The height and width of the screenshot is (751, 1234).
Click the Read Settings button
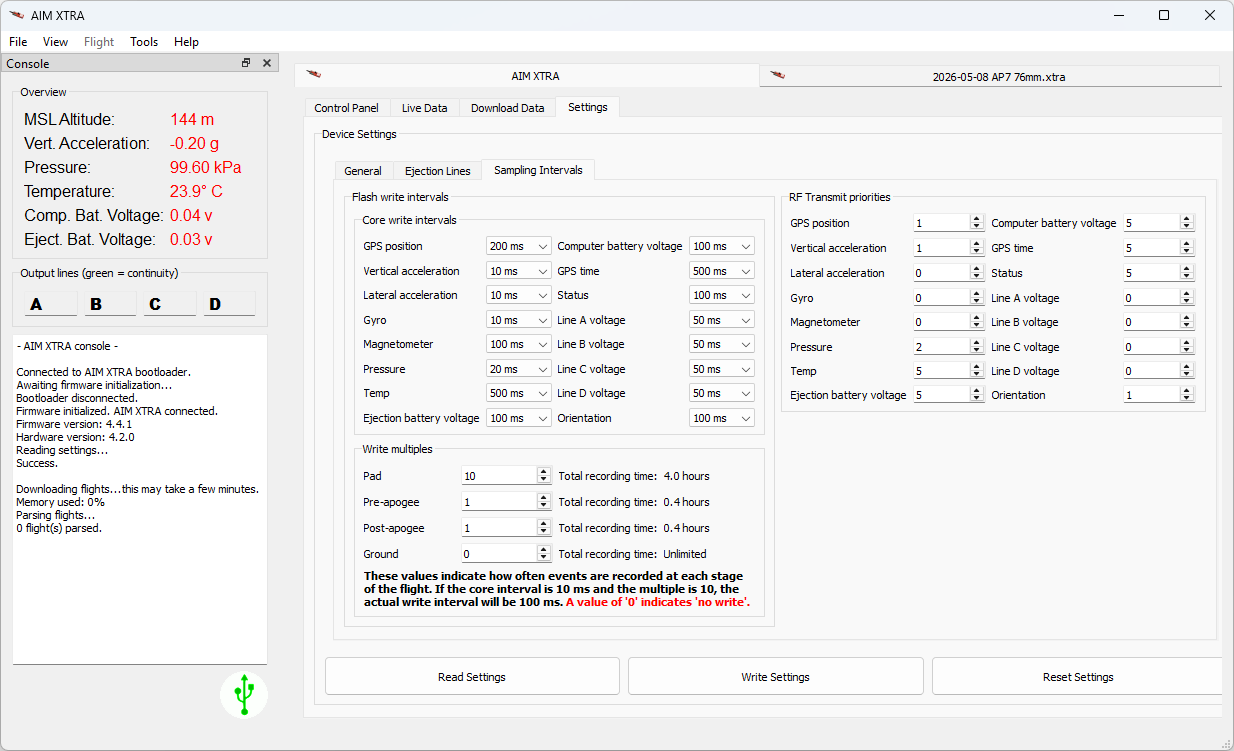coord(472,677)
